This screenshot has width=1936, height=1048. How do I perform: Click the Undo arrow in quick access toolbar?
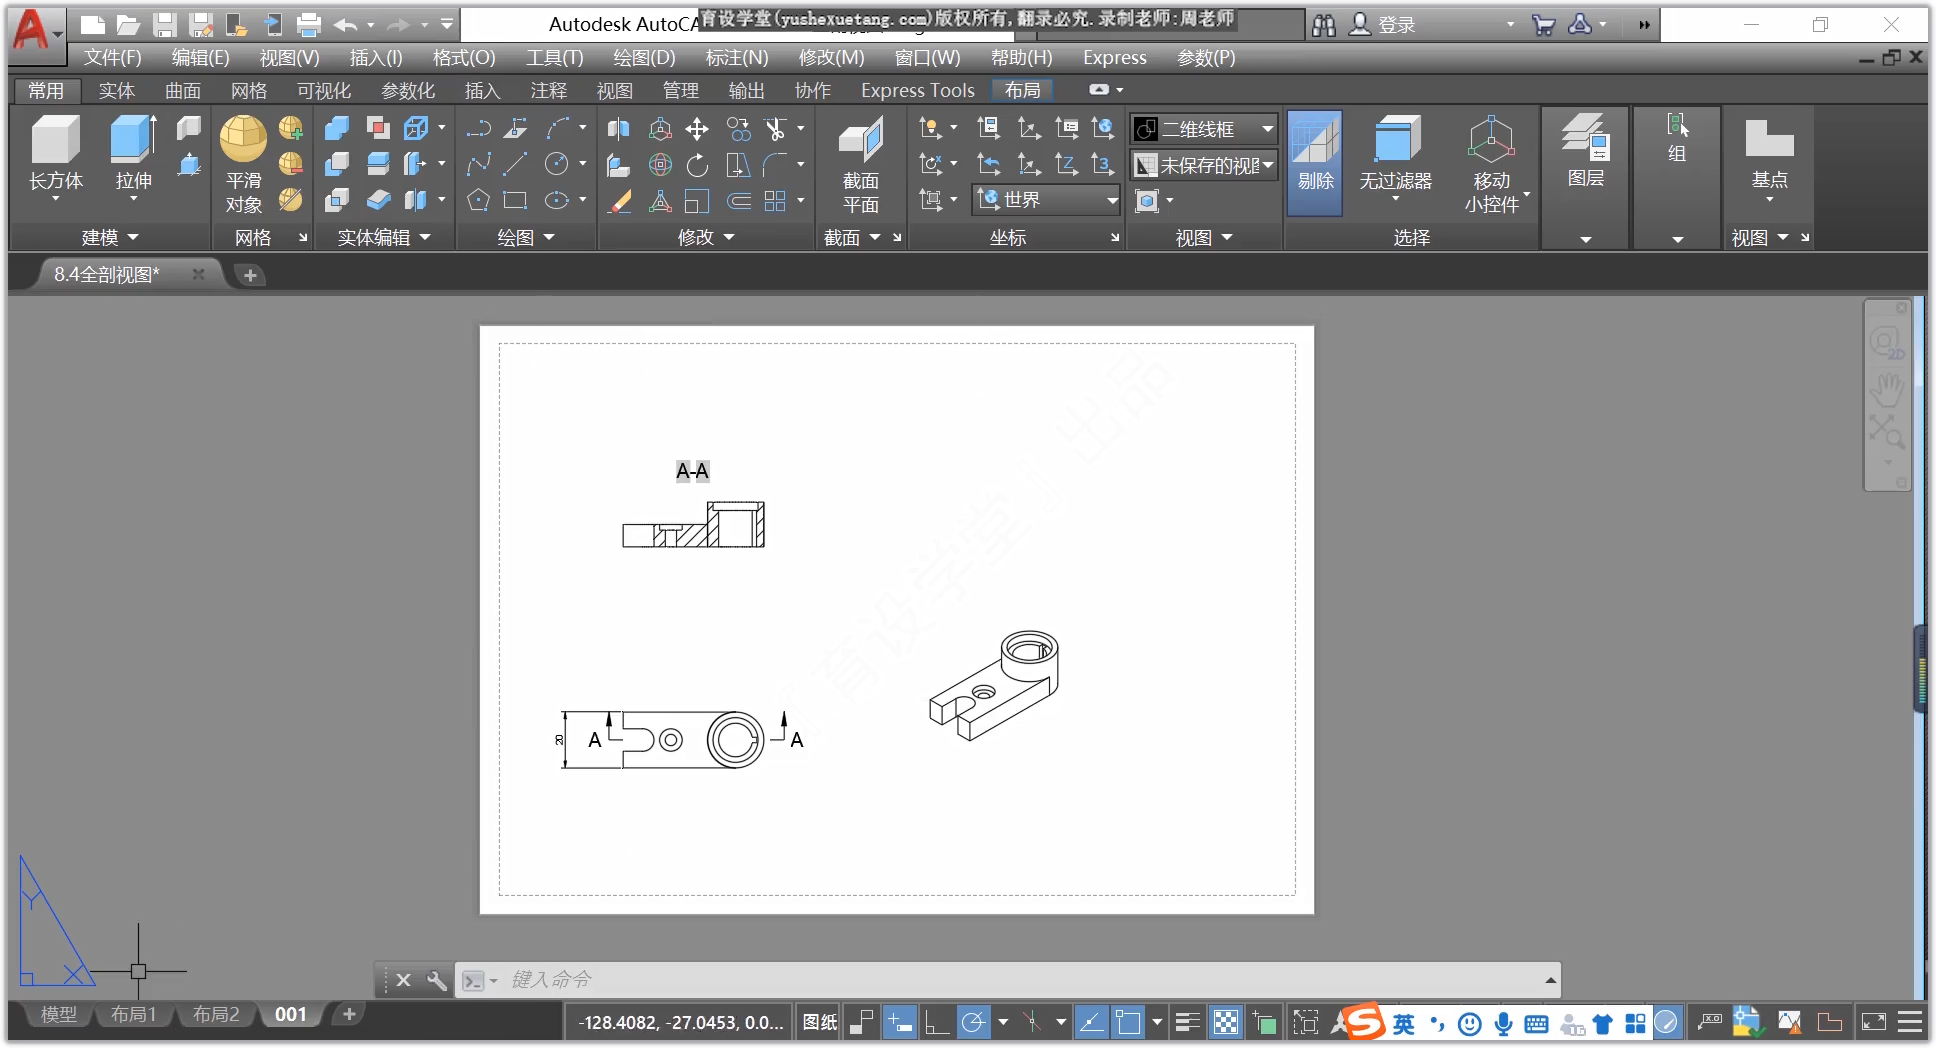click(346, 25)
